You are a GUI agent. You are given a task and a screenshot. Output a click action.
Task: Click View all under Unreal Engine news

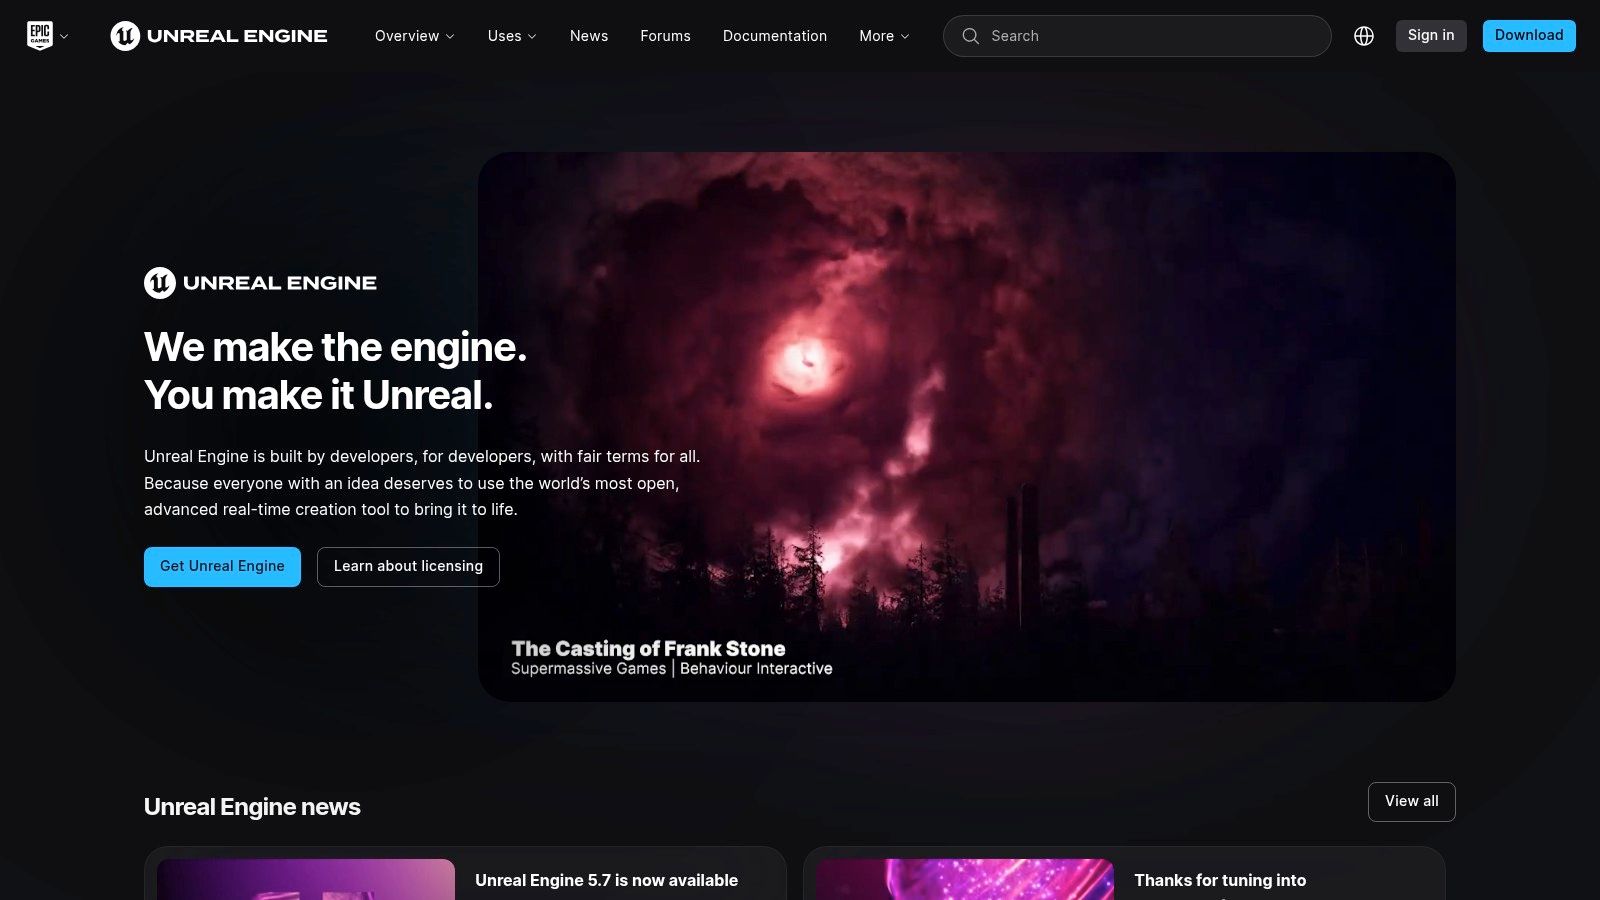(x=1411, y=801)
